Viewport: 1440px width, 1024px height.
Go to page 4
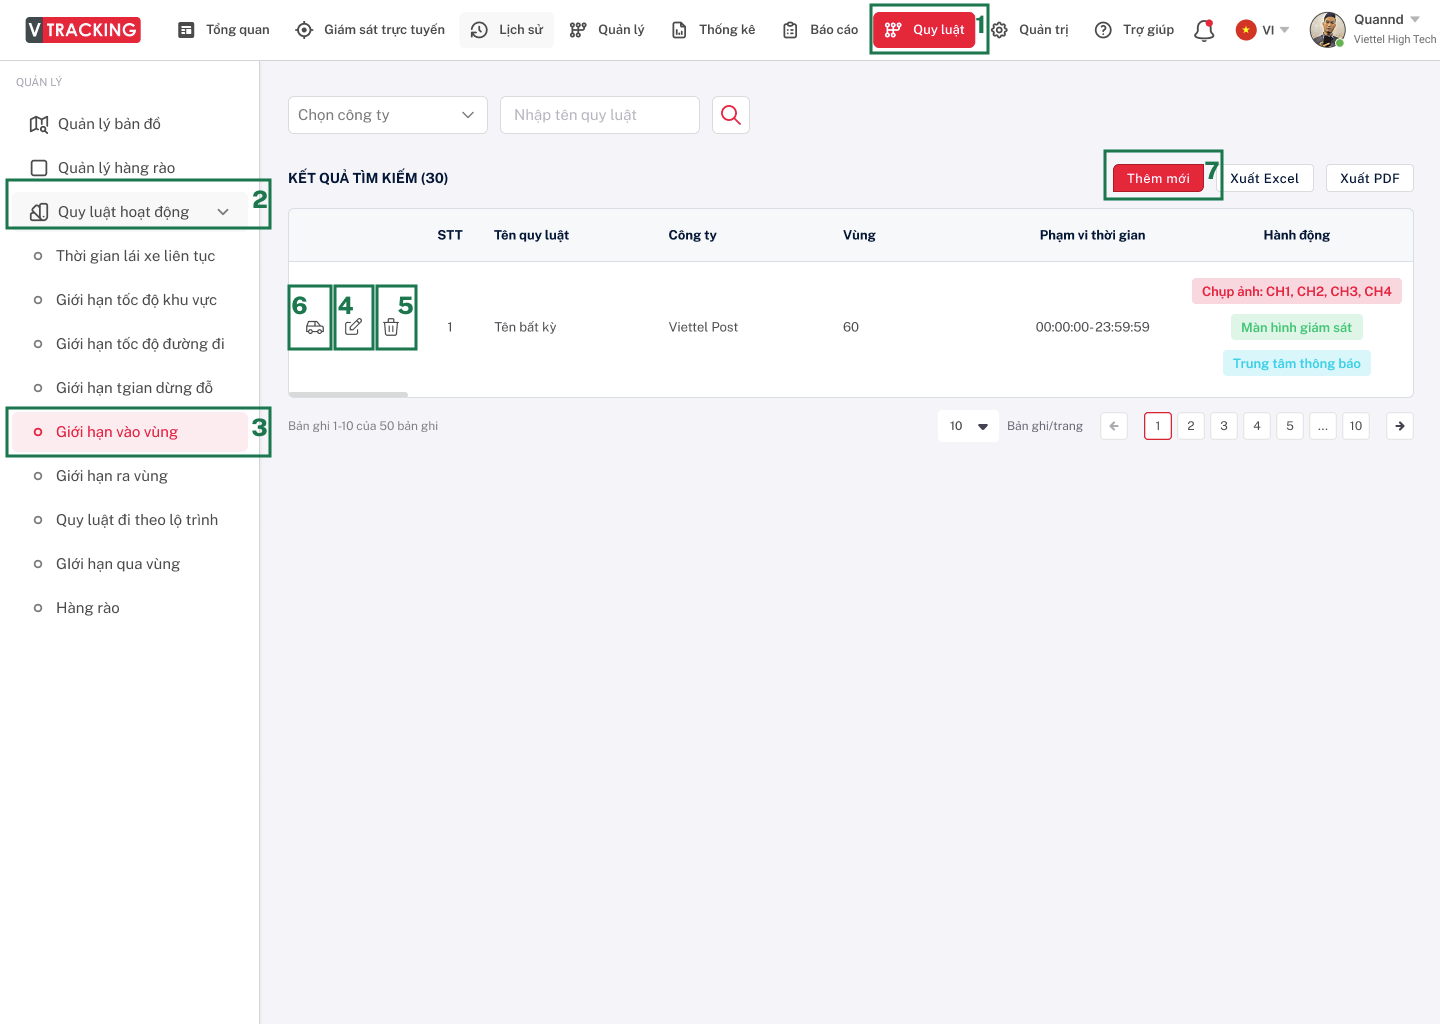pyautogui.click(x=1257, y=426)
